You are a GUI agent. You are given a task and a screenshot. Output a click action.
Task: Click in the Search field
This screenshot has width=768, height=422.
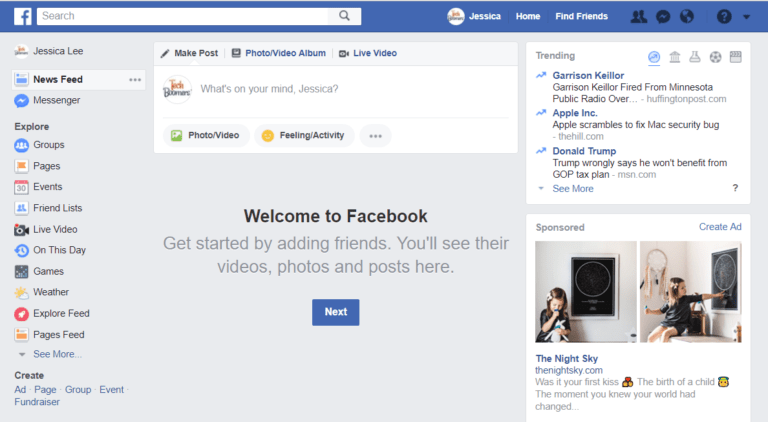[182, 16]
